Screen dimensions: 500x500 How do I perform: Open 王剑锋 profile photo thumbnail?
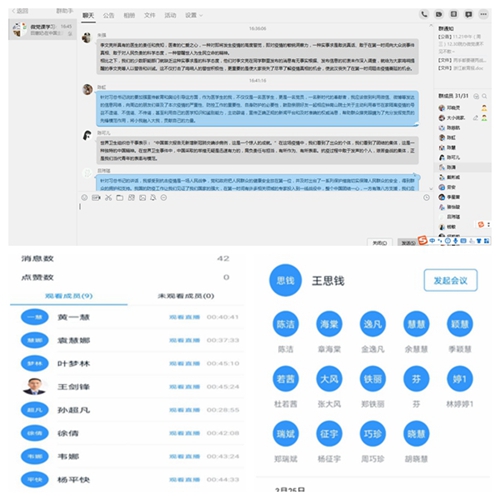(x=34, y=387)
